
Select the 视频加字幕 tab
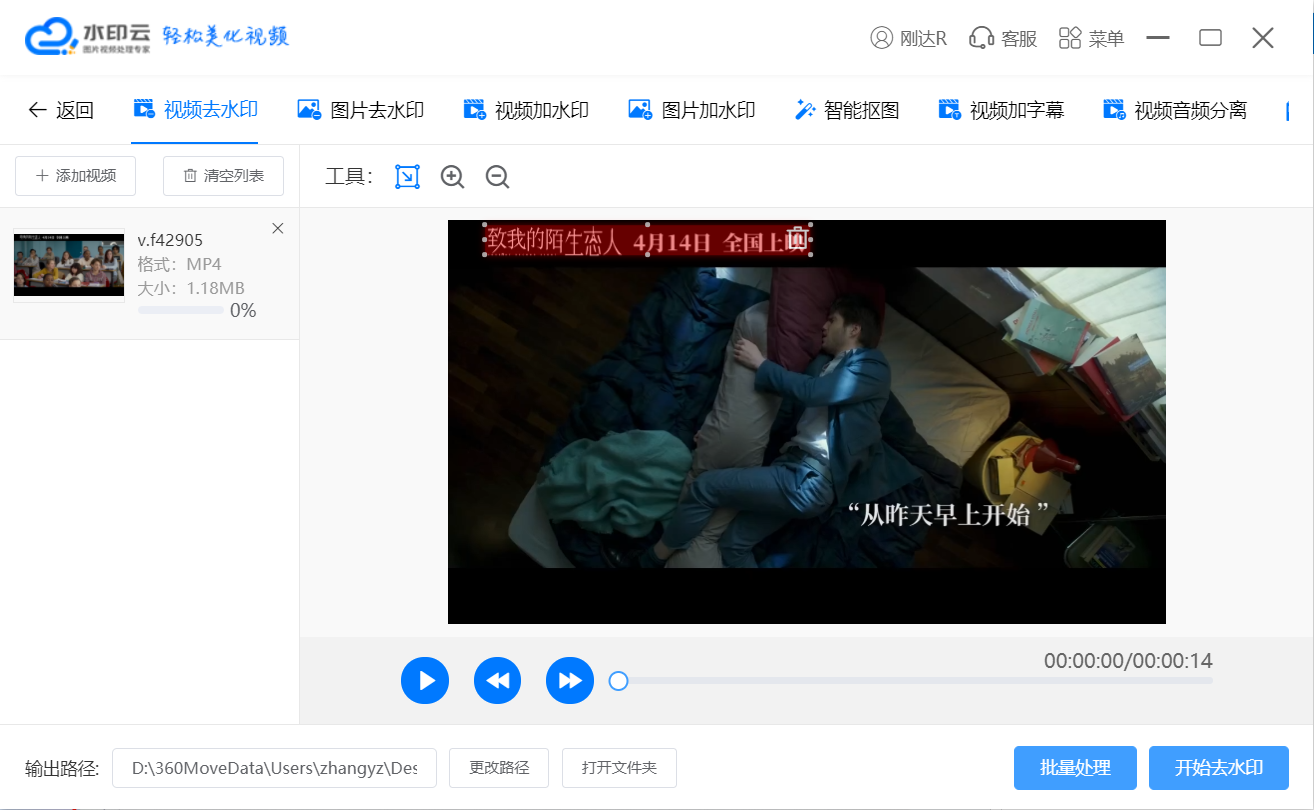click(x=1001, y=110)
